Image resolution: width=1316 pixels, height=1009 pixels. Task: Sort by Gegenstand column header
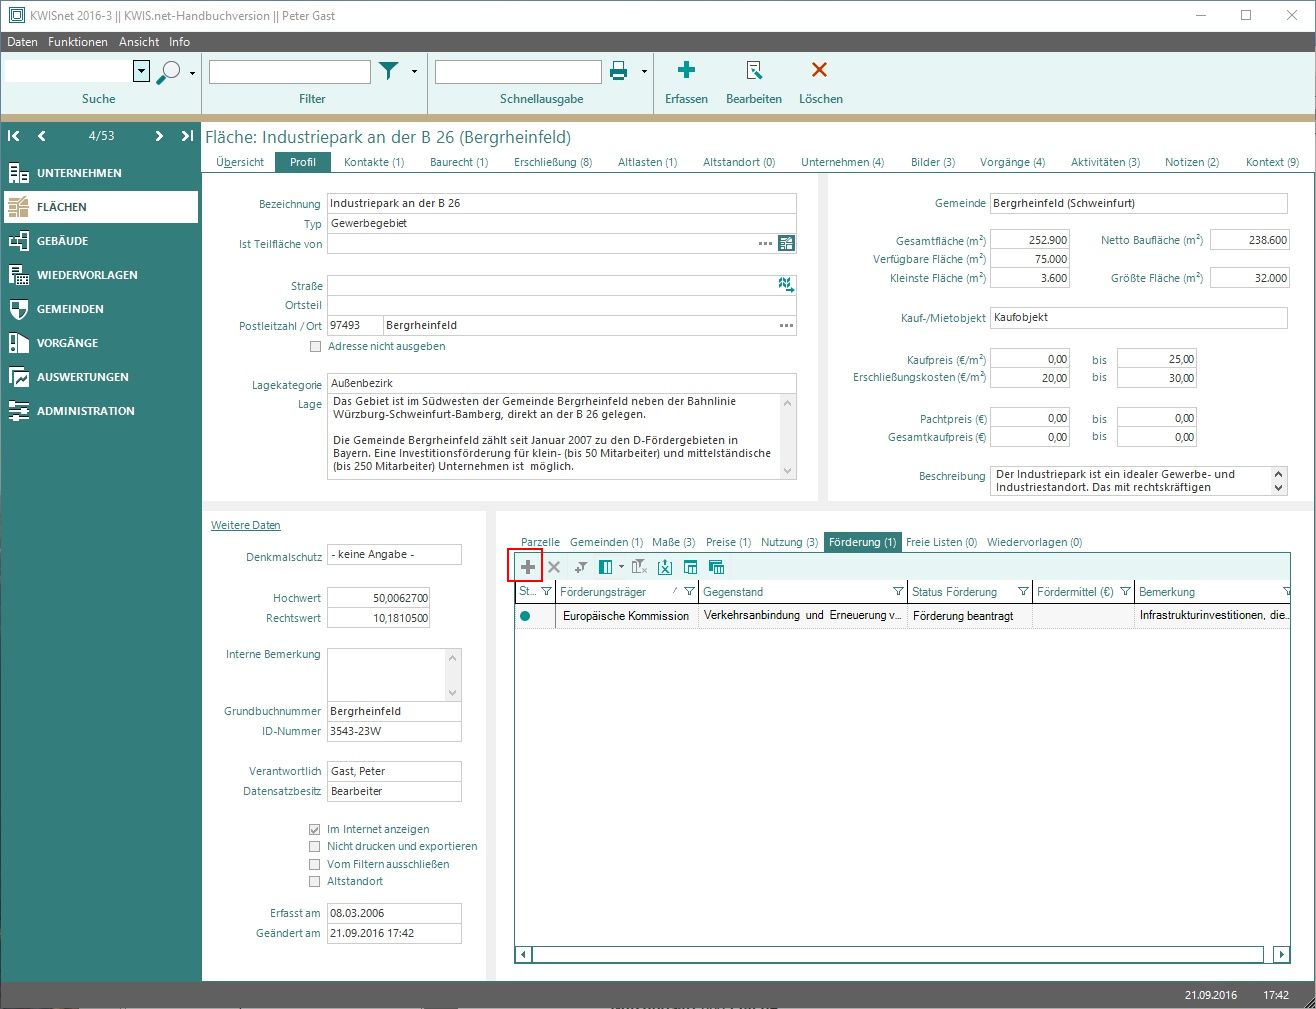pyautogui.click(x=733, y=592)
